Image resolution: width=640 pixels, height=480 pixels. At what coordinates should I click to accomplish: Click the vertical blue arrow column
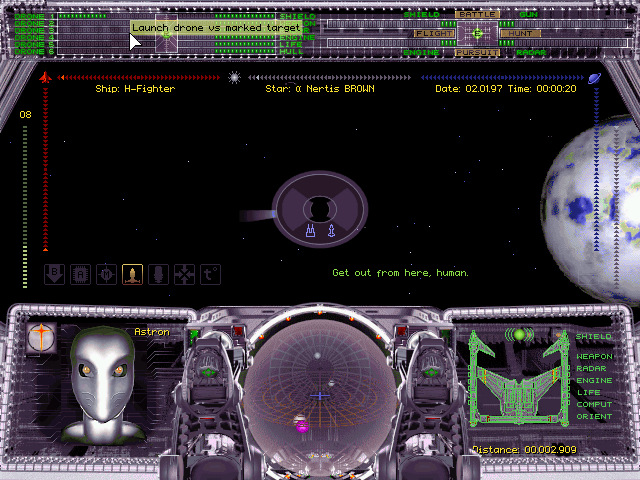(596, 169)
